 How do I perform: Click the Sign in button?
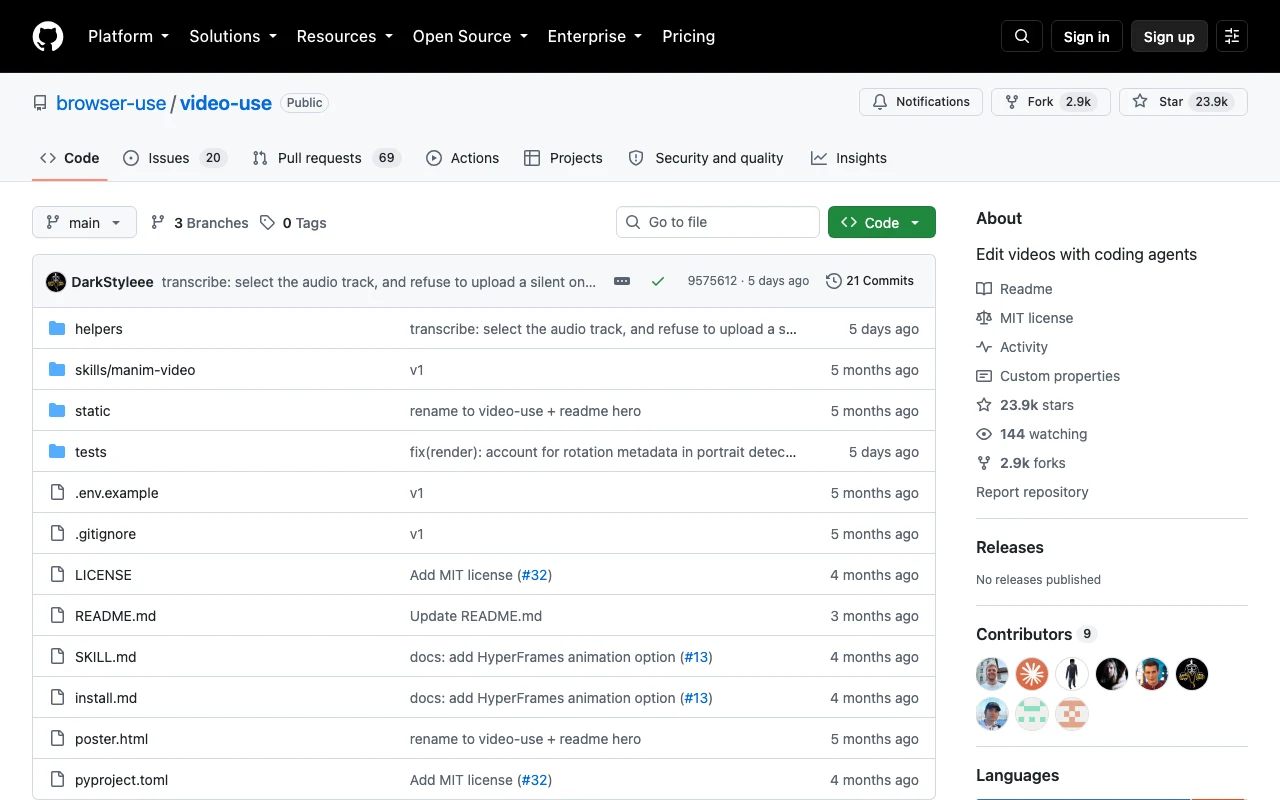(x=1087, y=36)
